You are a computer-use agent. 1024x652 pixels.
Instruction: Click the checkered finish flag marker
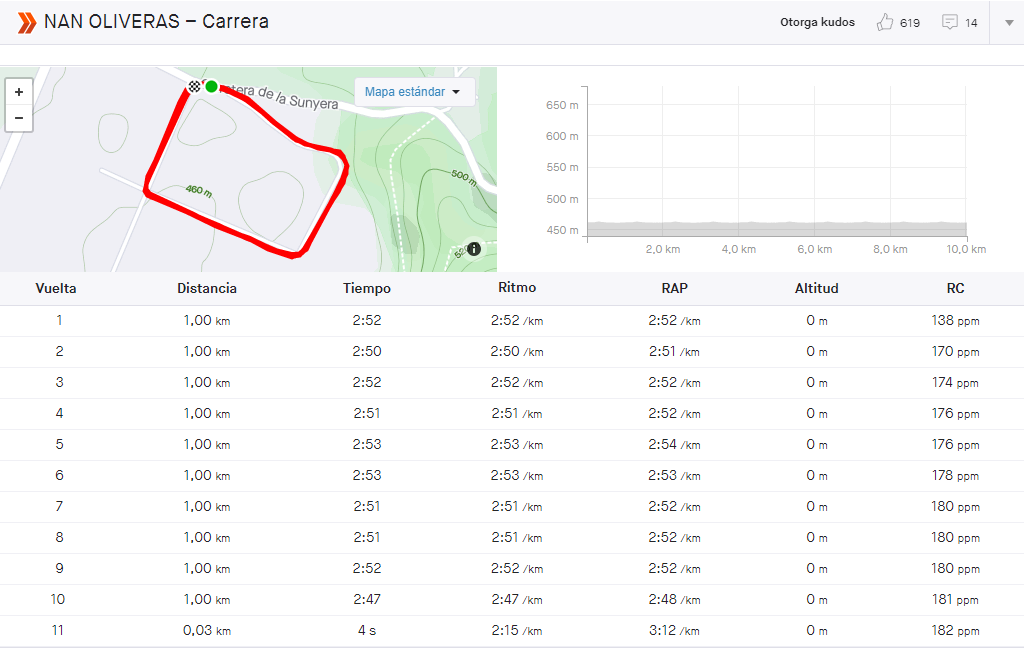[194, 86]
